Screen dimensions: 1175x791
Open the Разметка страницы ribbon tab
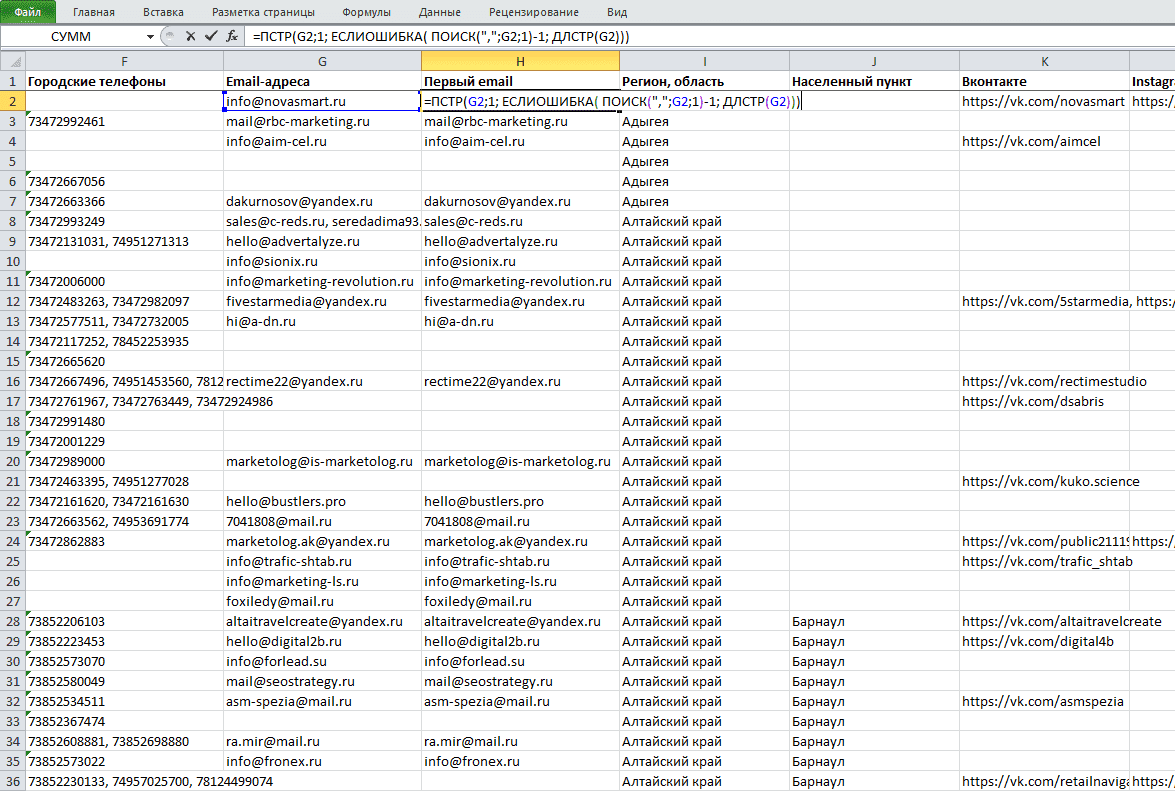click(263, 12)
